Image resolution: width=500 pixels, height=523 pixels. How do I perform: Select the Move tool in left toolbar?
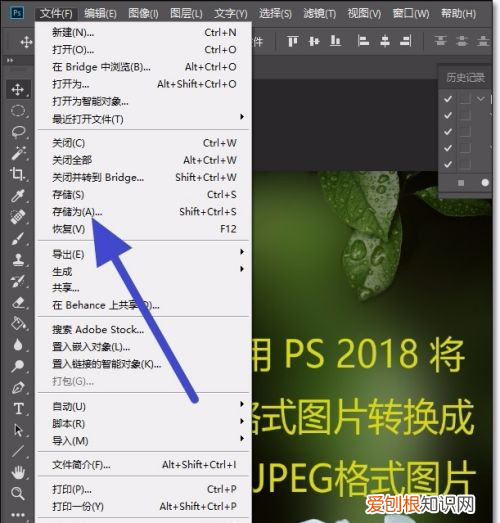pos(18,89)
